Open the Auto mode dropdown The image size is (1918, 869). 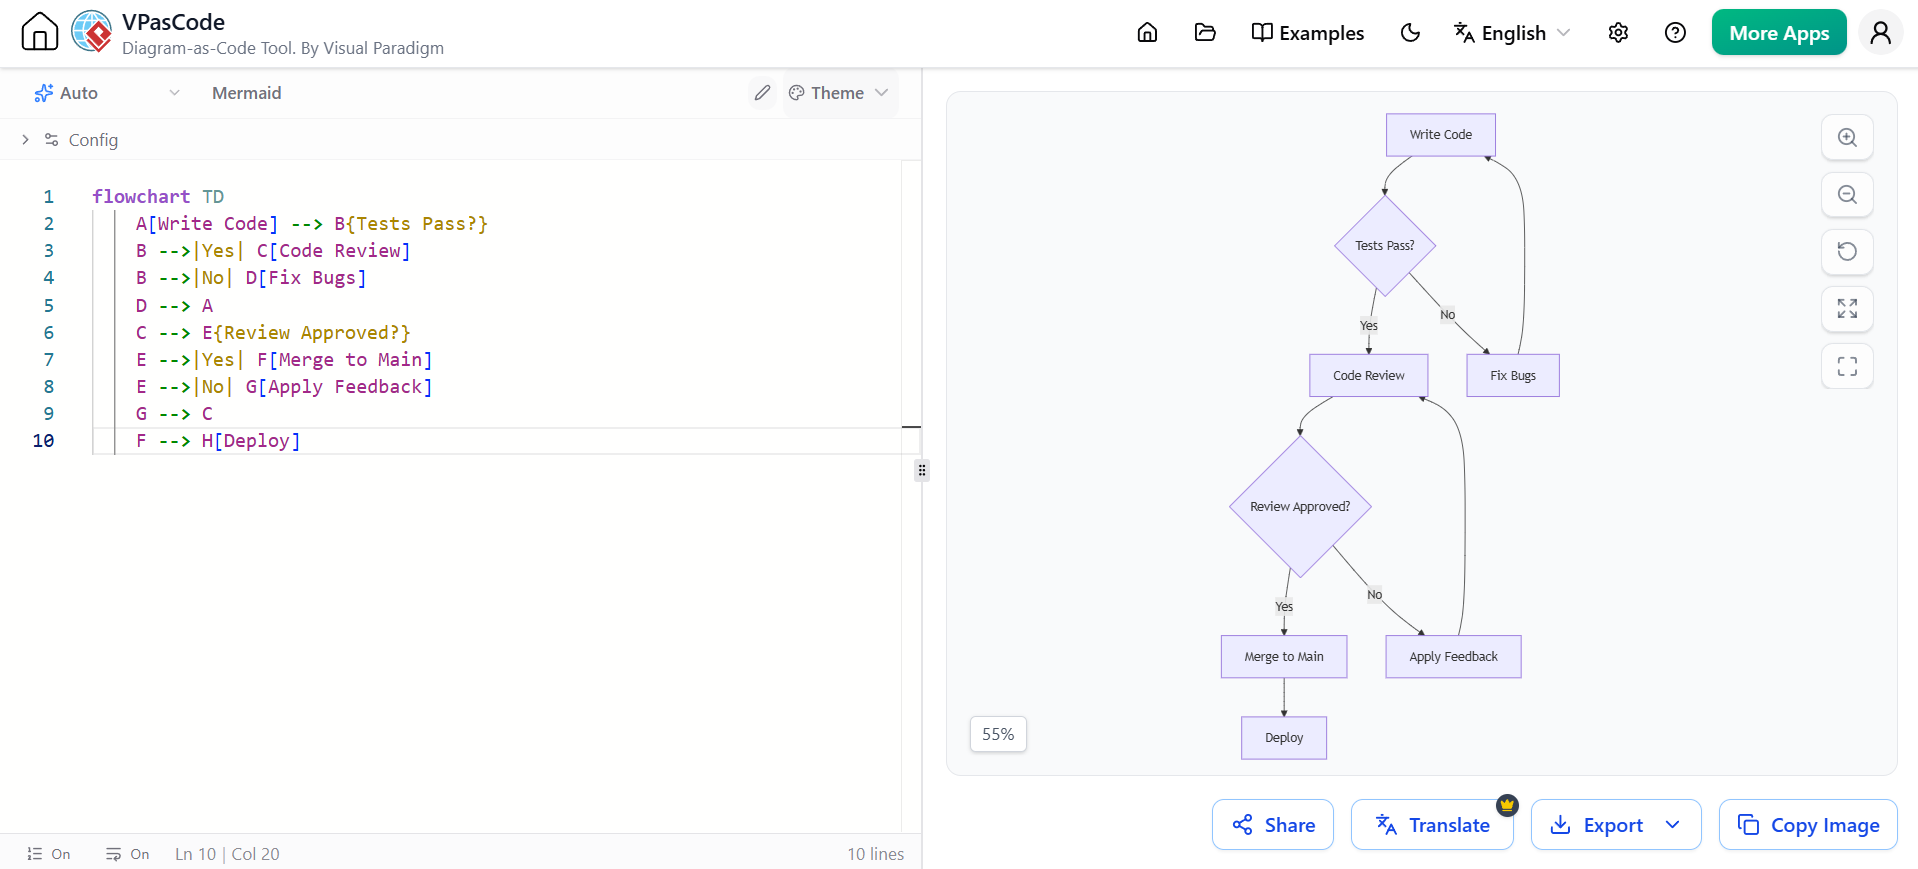click(107, 93)
